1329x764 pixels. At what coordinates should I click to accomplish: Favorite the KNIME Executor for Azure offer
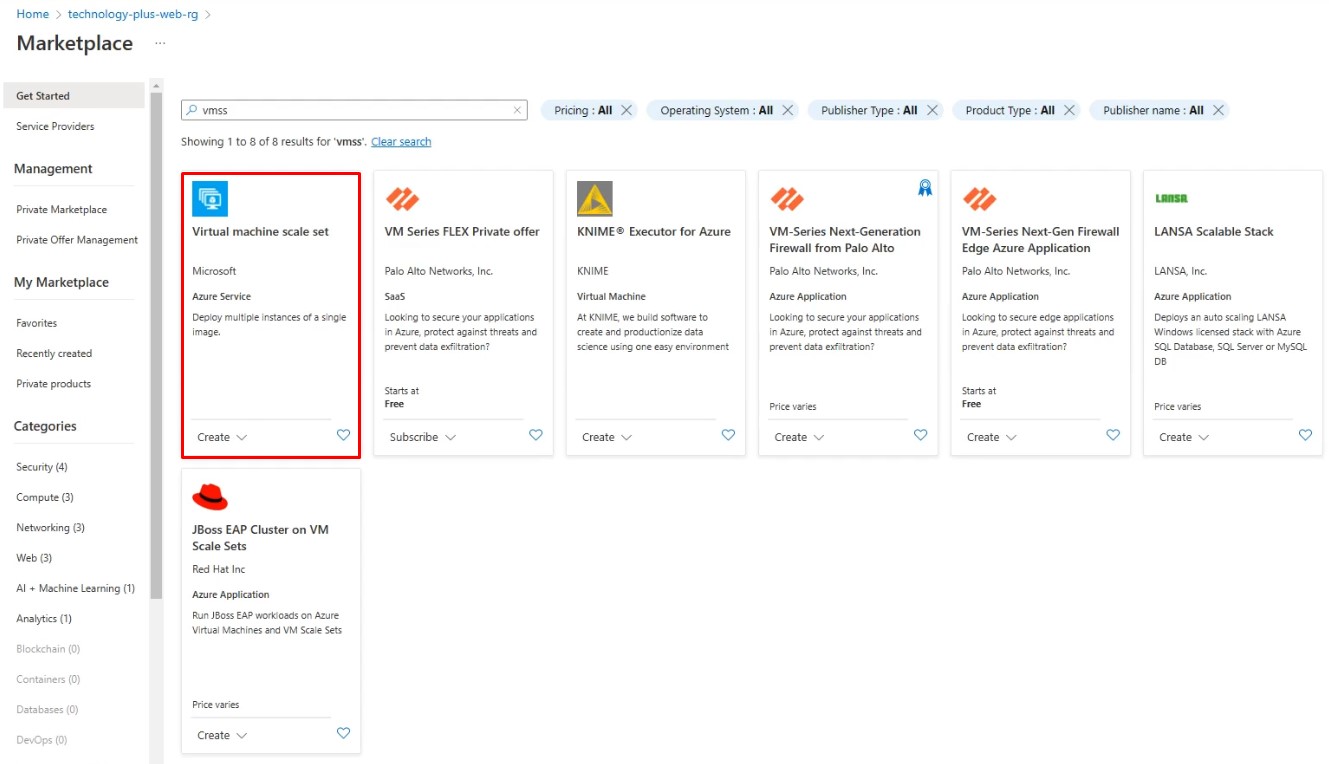(x=728, y=435)
